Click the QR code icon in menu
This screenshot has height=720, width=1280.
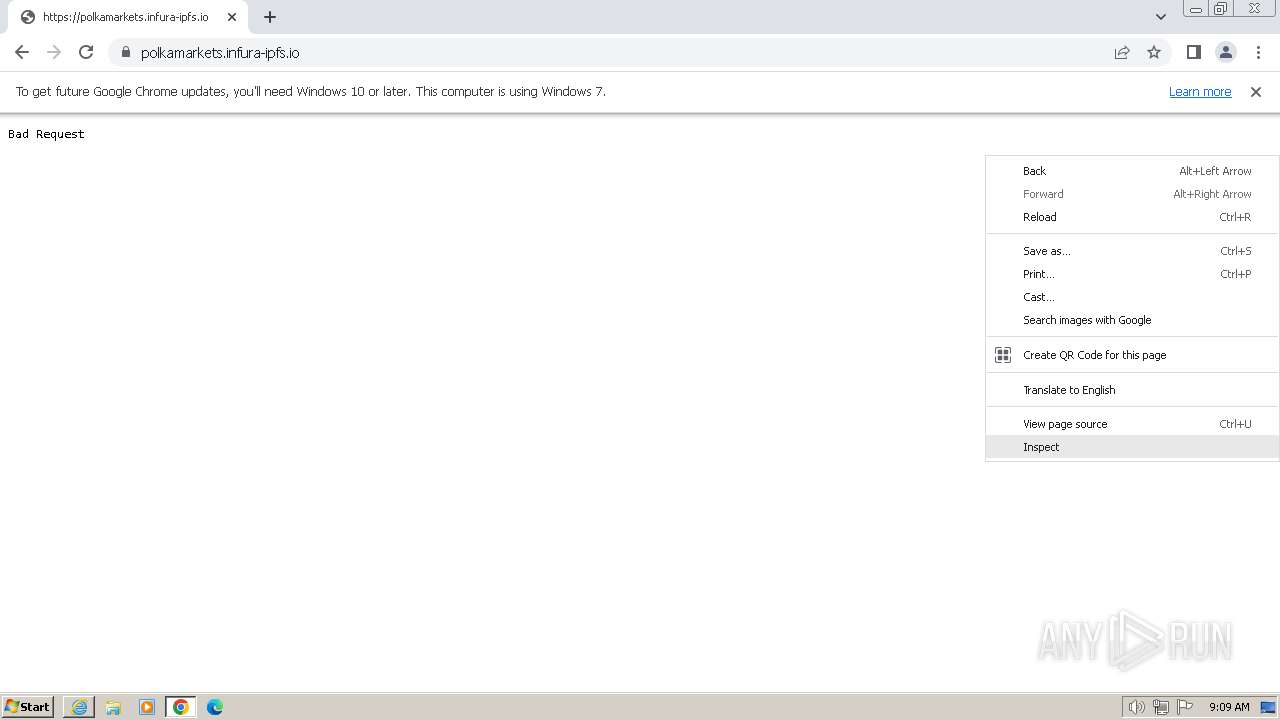coord(1003,355)
